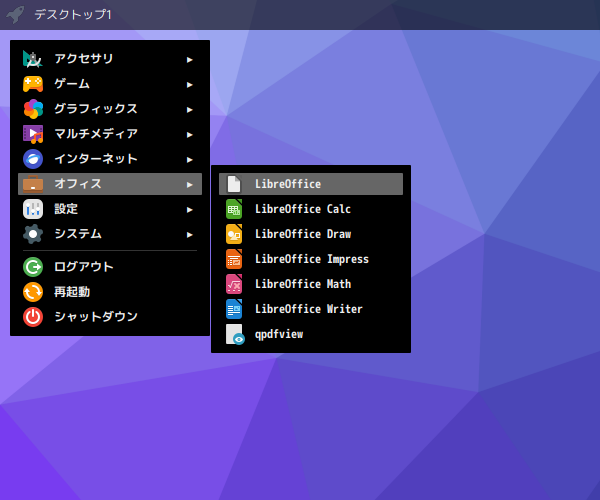Open the インターネット menu entry
This screenshot has height=500, width=600.
pos(110,159)
